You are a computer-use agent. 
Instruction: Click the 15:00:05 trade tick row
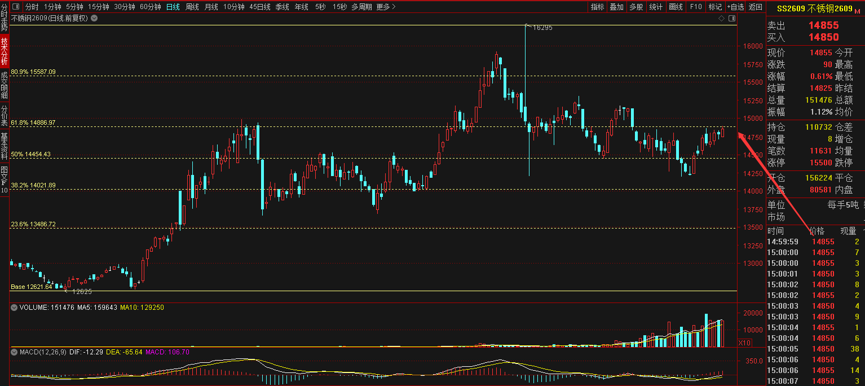pyautogui.click(x=815, y=348)
